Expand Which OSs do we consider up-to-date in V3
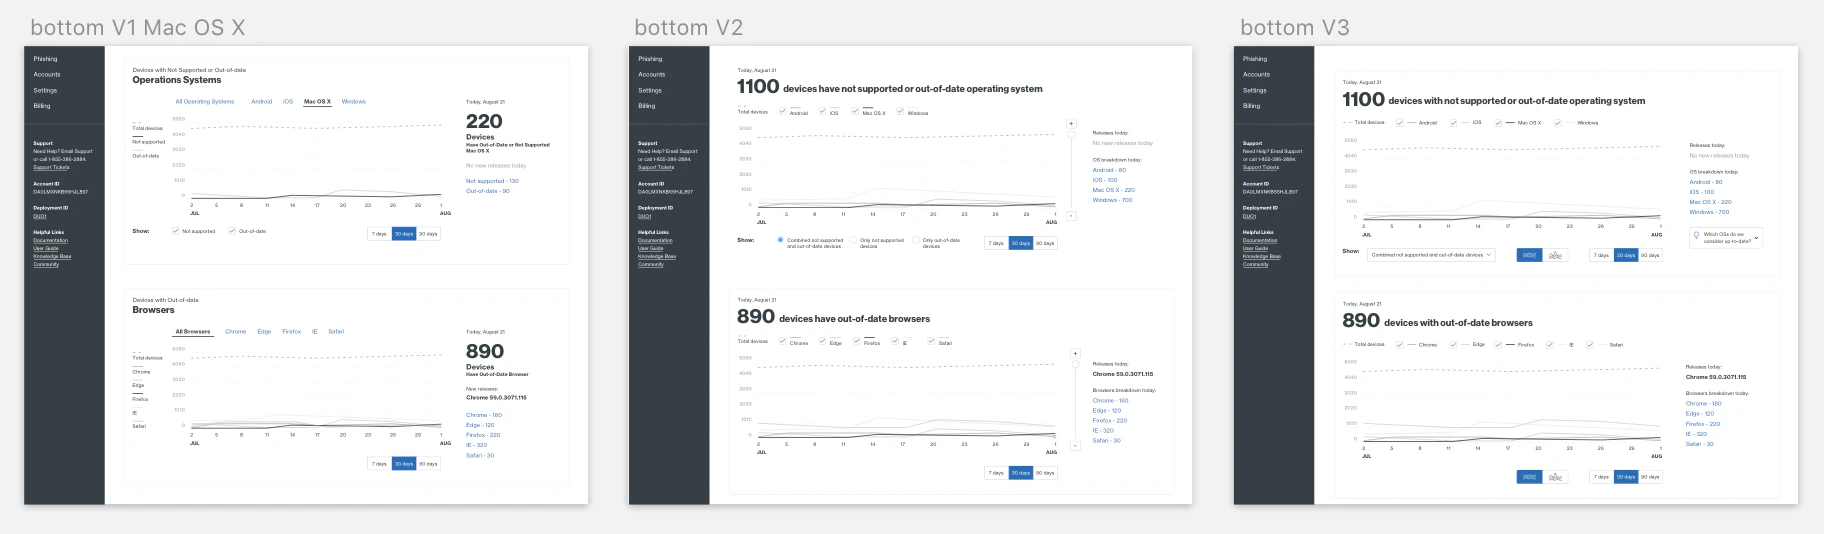The height and width of the screenshot is (534, 1824). [x=1726, y=238]
